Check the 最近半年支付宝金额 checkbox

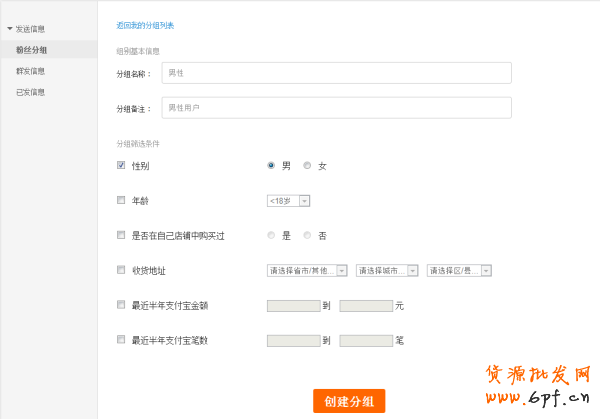121,305
